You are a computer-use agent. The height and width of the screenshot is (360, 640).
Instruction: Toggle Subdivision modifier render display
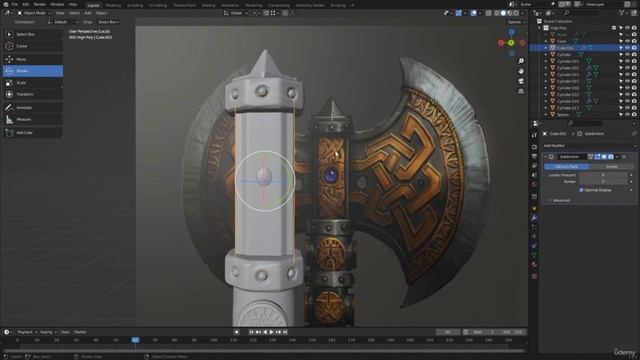pyautogui.click(x=611, y=157)
